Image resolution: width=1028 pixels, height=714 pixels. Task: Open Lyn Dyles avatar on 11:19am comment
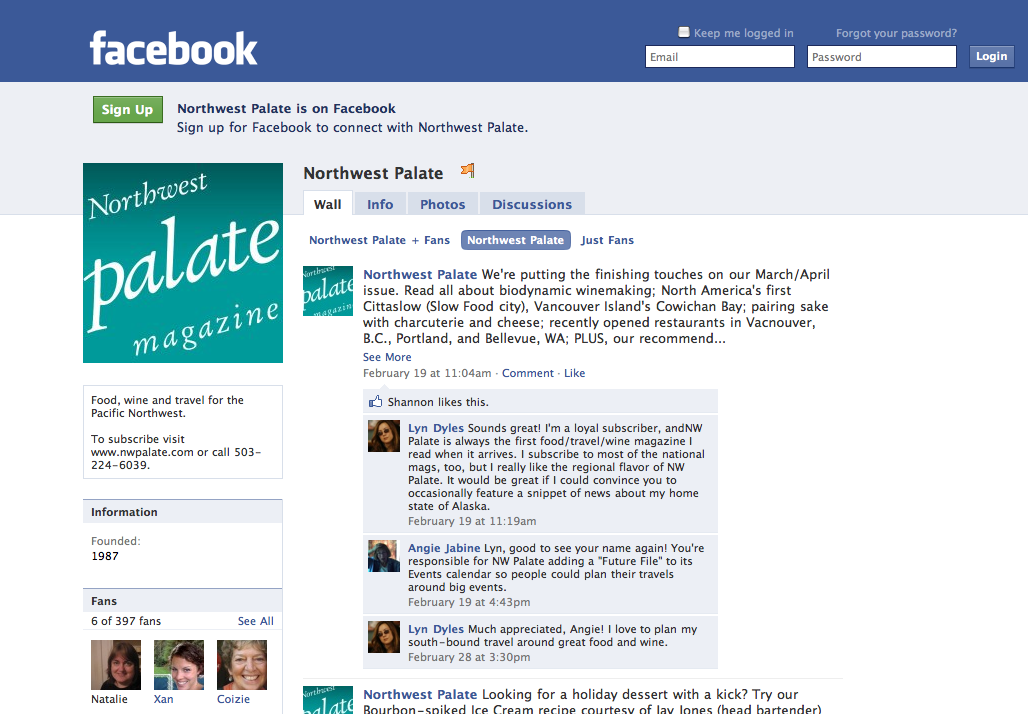[384, 436]
